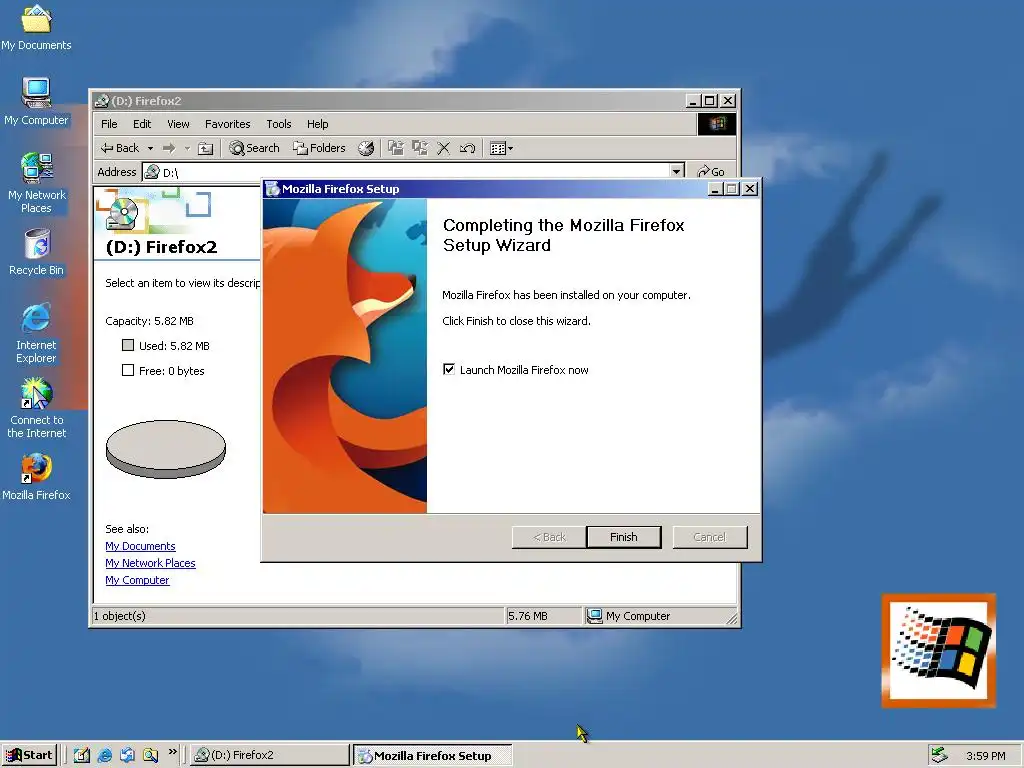Click the My Computer link under See also
The width and height of the screenshot is (1024, 768).
click(x=137, y=580)
